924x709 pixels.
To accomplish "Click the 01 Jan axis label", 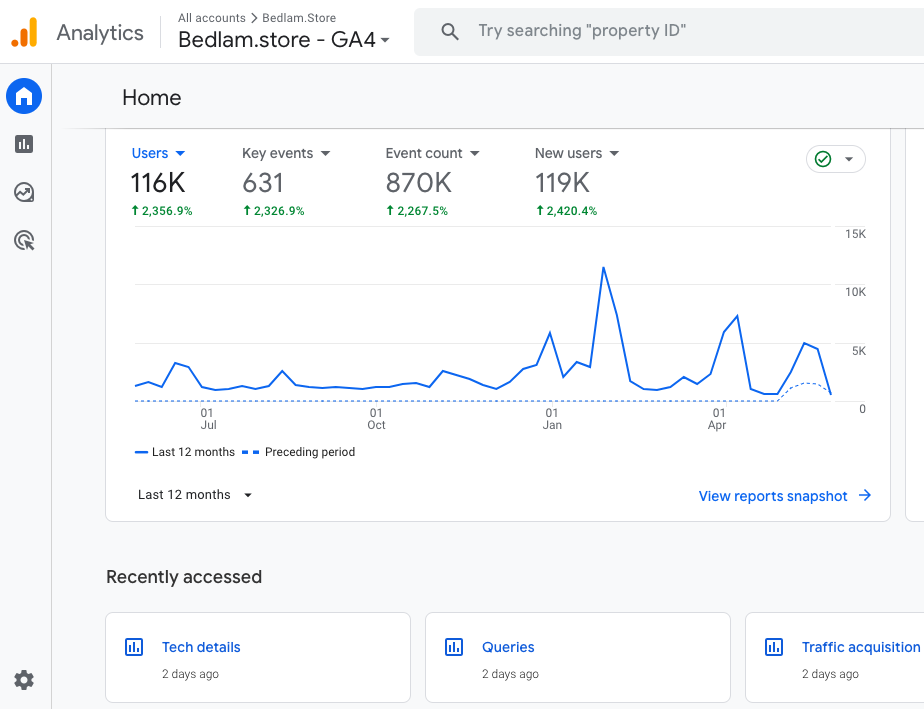I will click(552, 419).
